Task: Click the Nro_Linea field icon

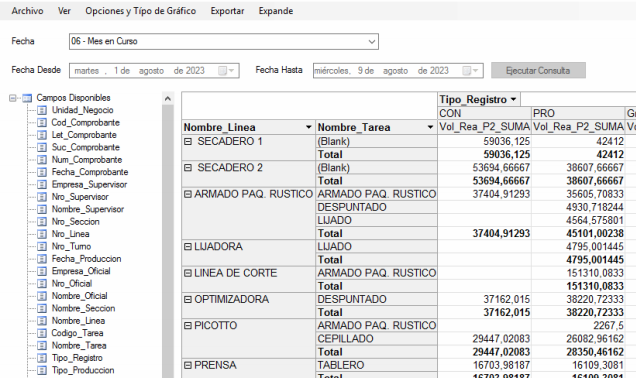Action: coord(42,234)
